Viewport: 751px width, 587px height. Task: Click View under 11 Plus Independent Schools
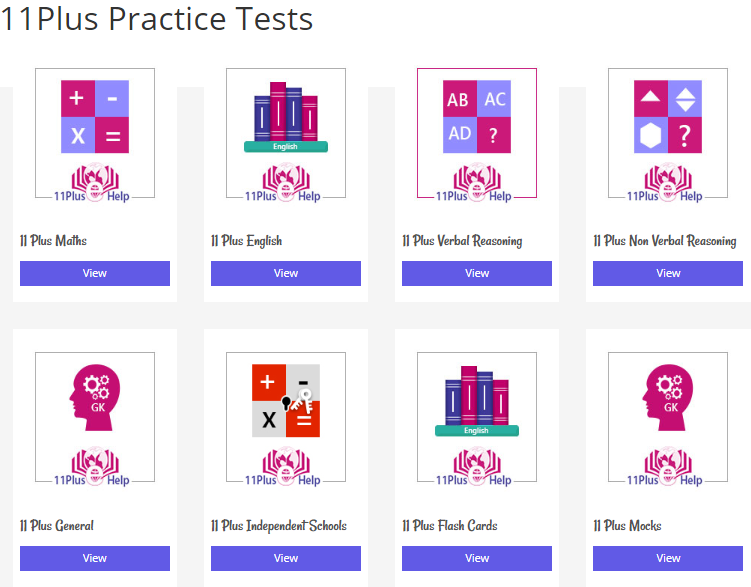(x=286, y=558)
